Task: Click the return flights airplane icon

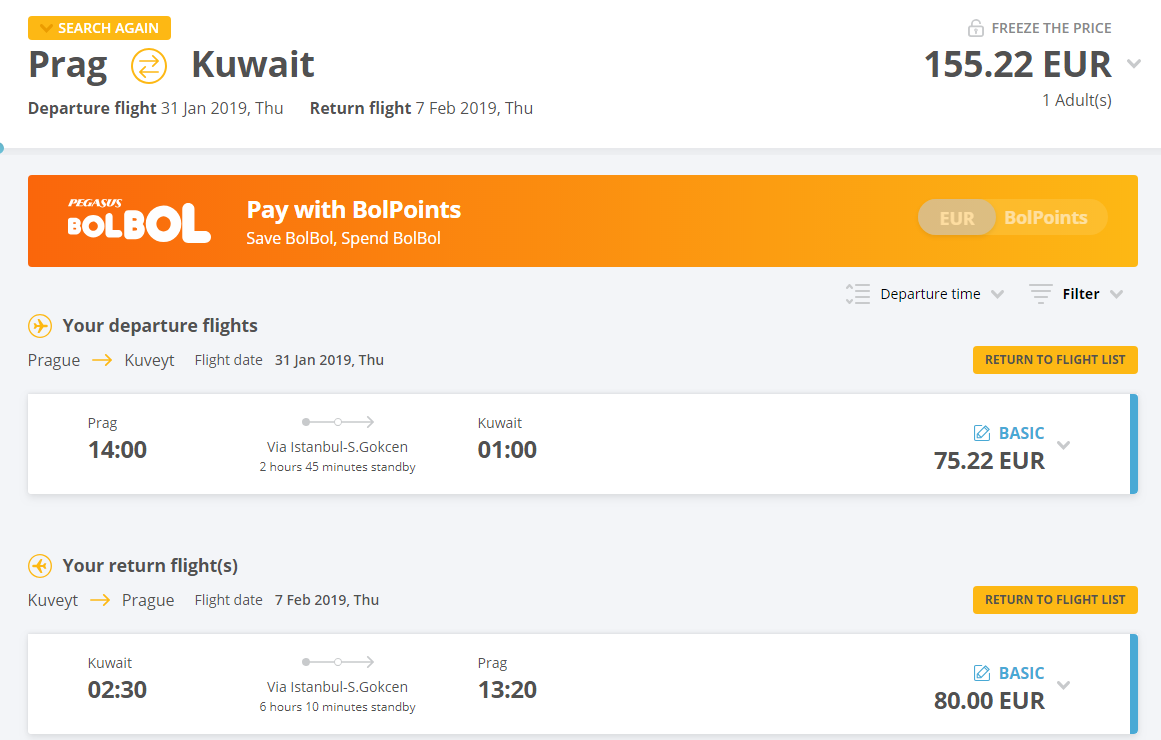Action: coord(40,566)
